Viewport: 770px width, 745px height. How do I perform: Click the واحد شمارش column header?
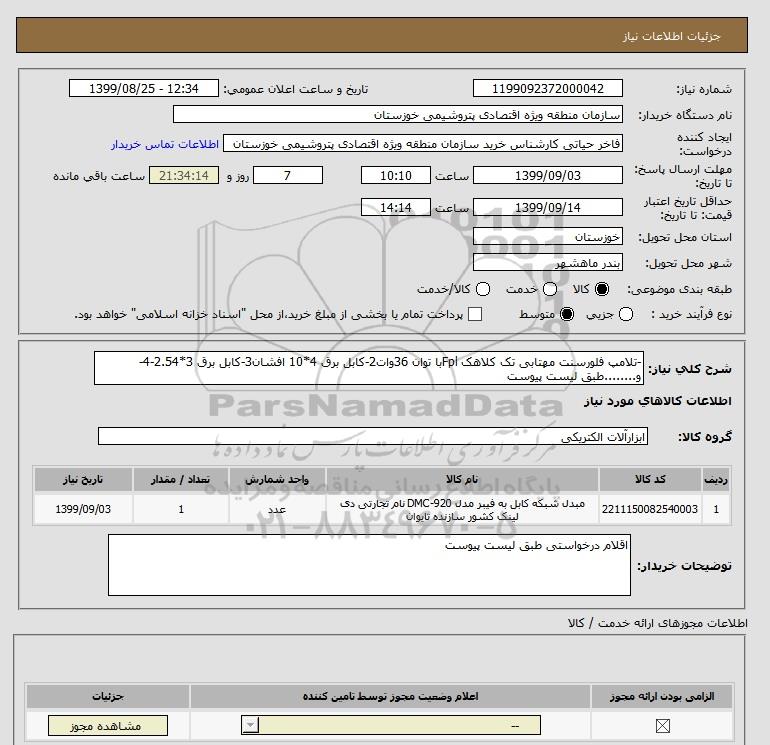click(277, 479)
